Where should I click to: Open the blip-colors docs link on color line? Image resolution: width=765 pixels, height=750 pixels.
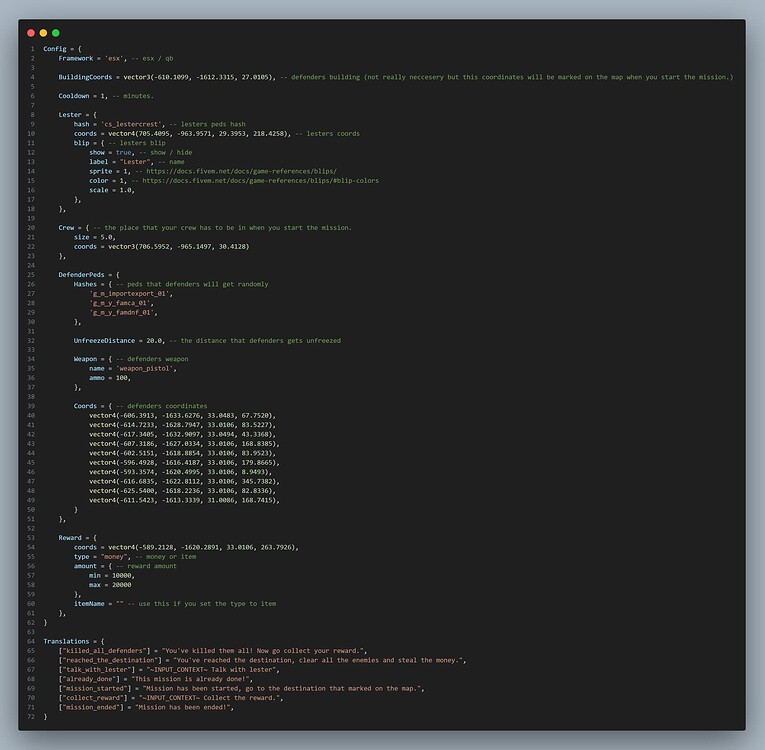click(261, 181)
